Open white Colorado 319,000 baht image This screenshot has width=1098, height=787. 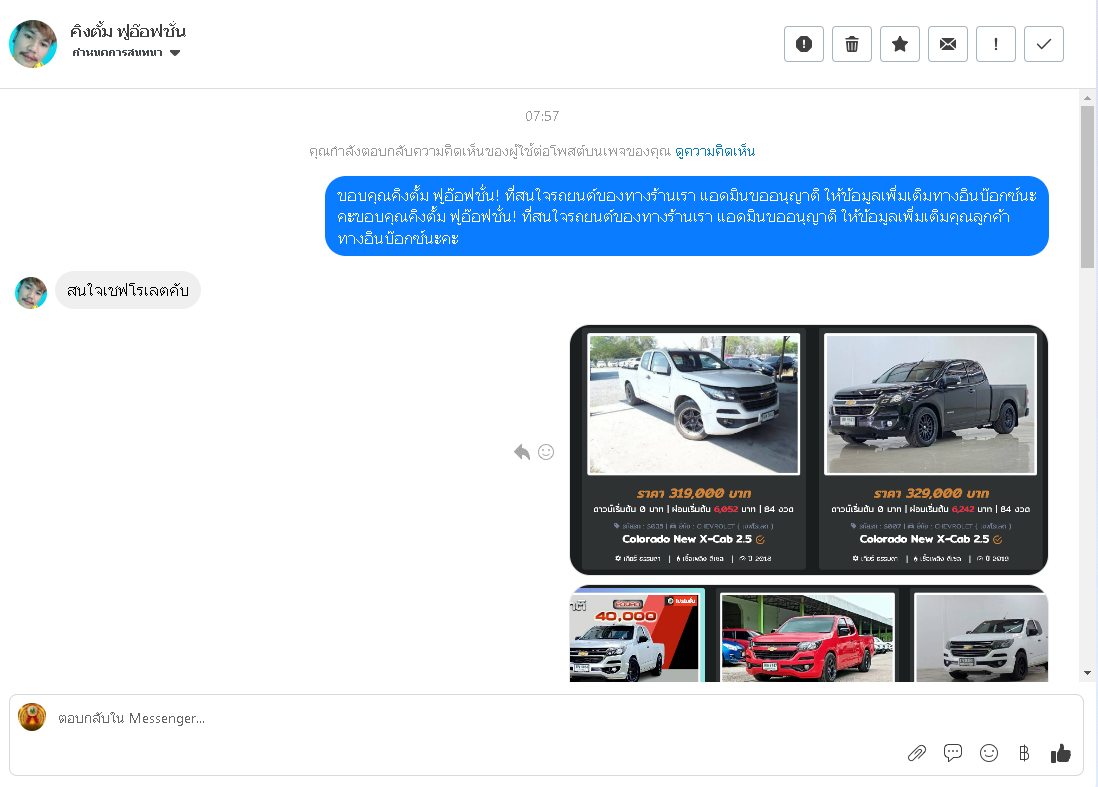point(693,404)
